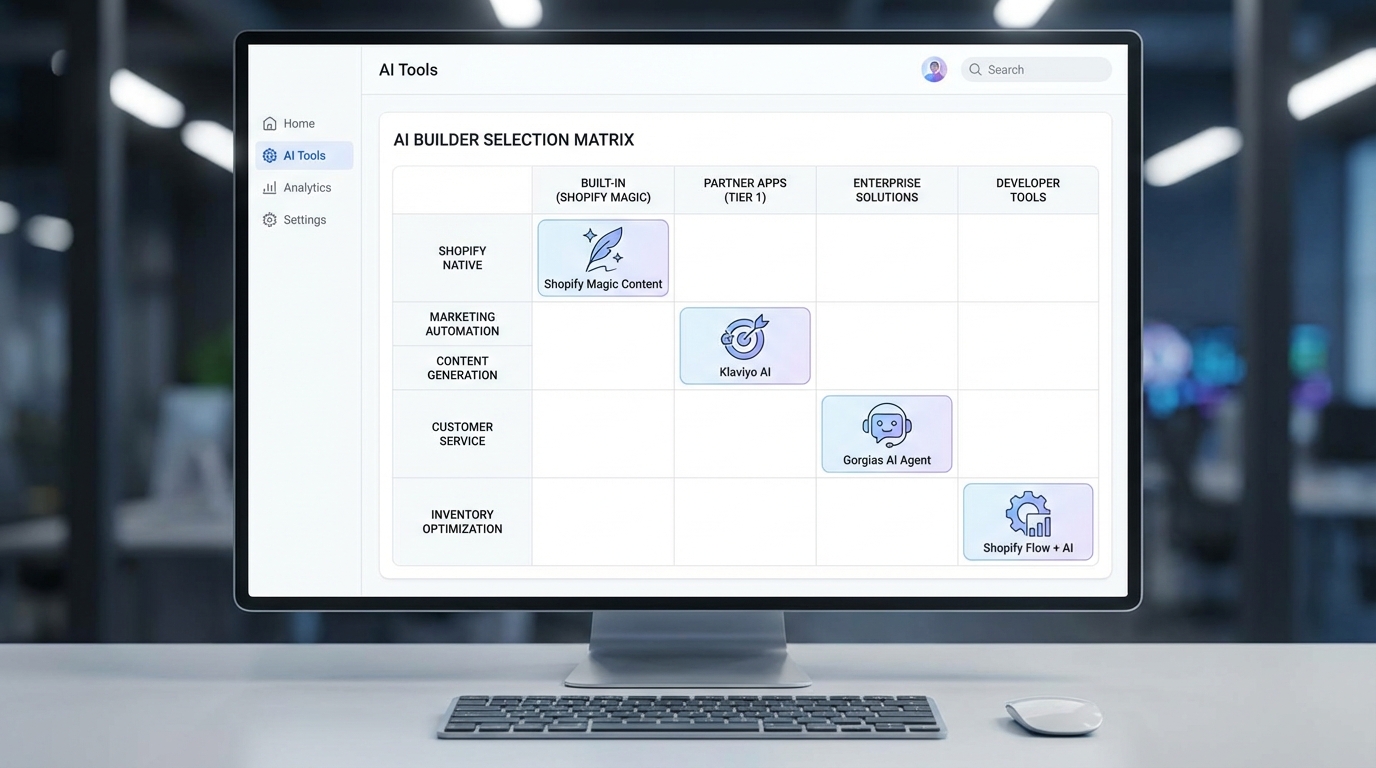
Task: Open the Settings gear icon
Action: click(270, 219)
